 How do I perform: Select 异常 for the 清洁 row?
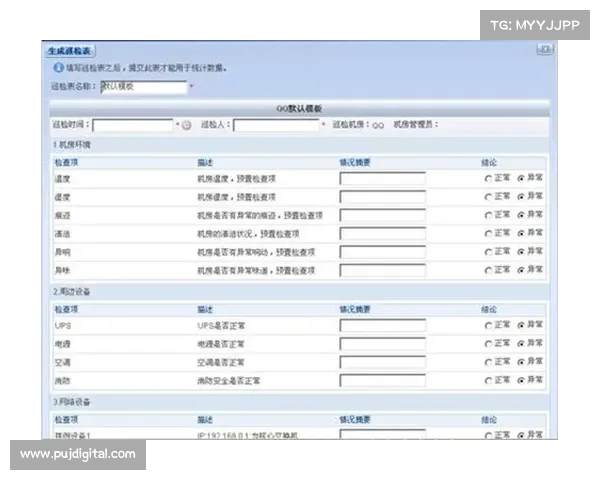tap(521, 233)
